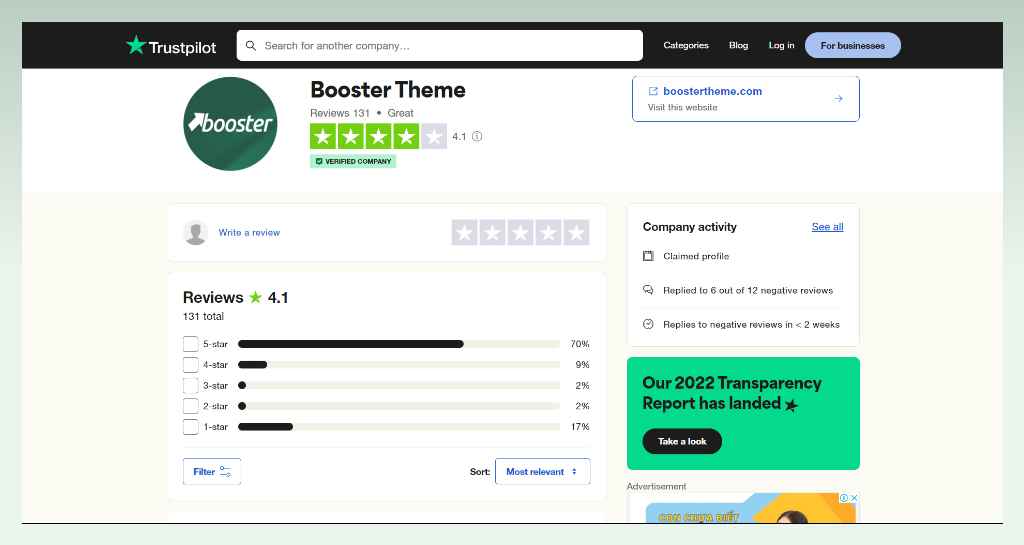
Task: Click the arrow in the visit website card
Action: pyautogui.click(x=838, y=99)
